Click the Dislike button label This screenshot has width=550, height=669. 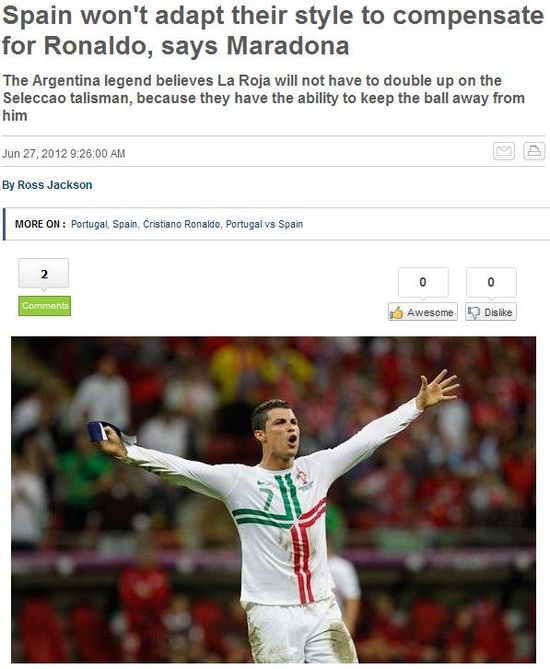(498, 312)
